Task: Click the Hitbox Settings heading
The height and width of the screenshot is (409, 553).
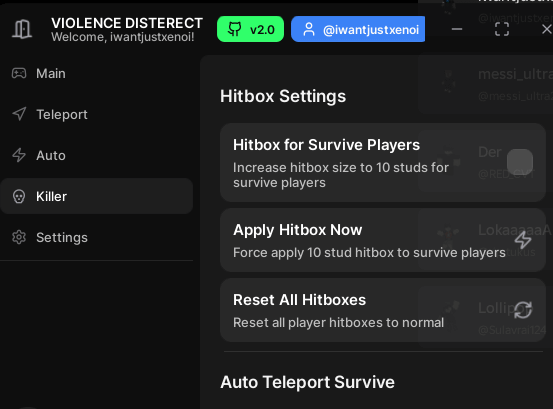Action: pyautogui.click(x=283, y=96)
